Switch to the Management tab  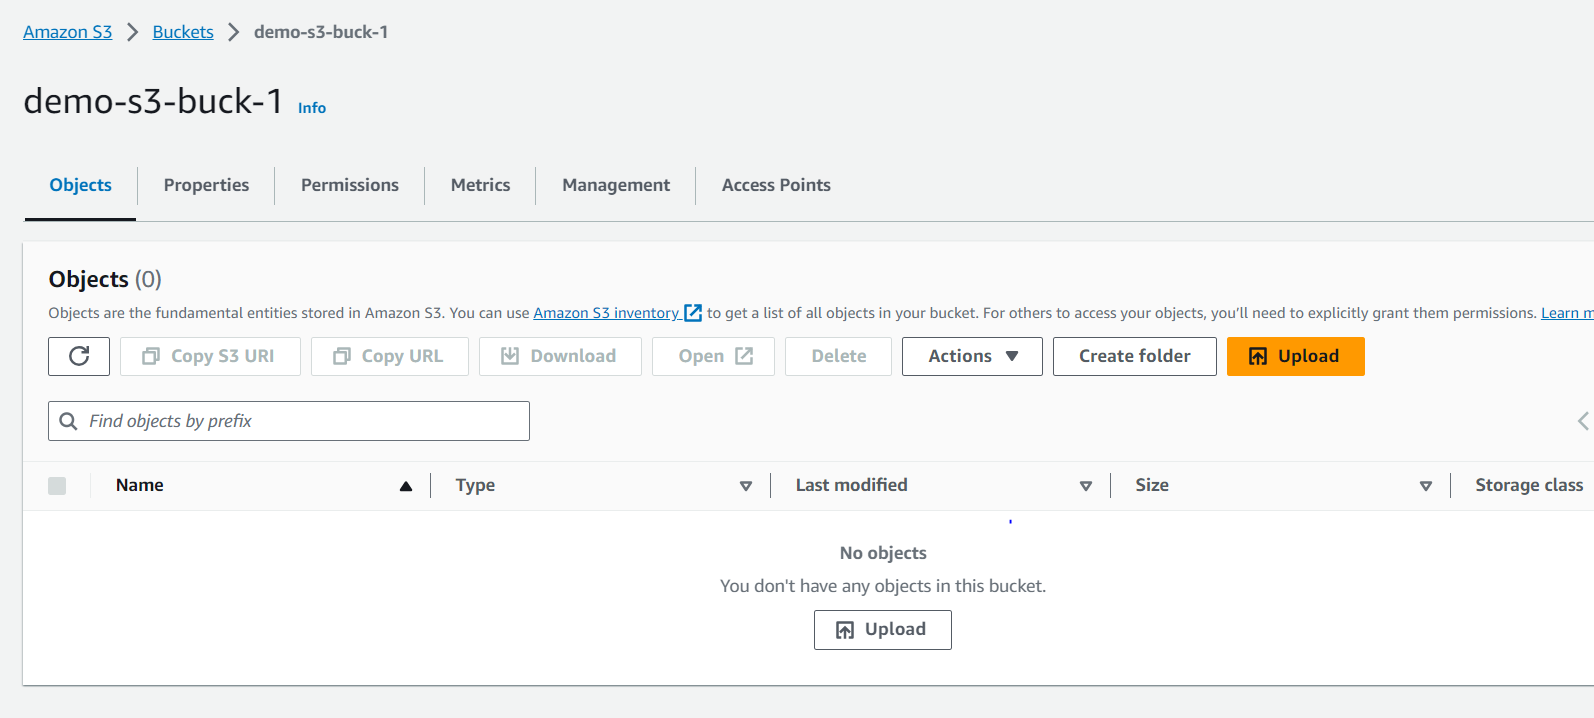616,185
